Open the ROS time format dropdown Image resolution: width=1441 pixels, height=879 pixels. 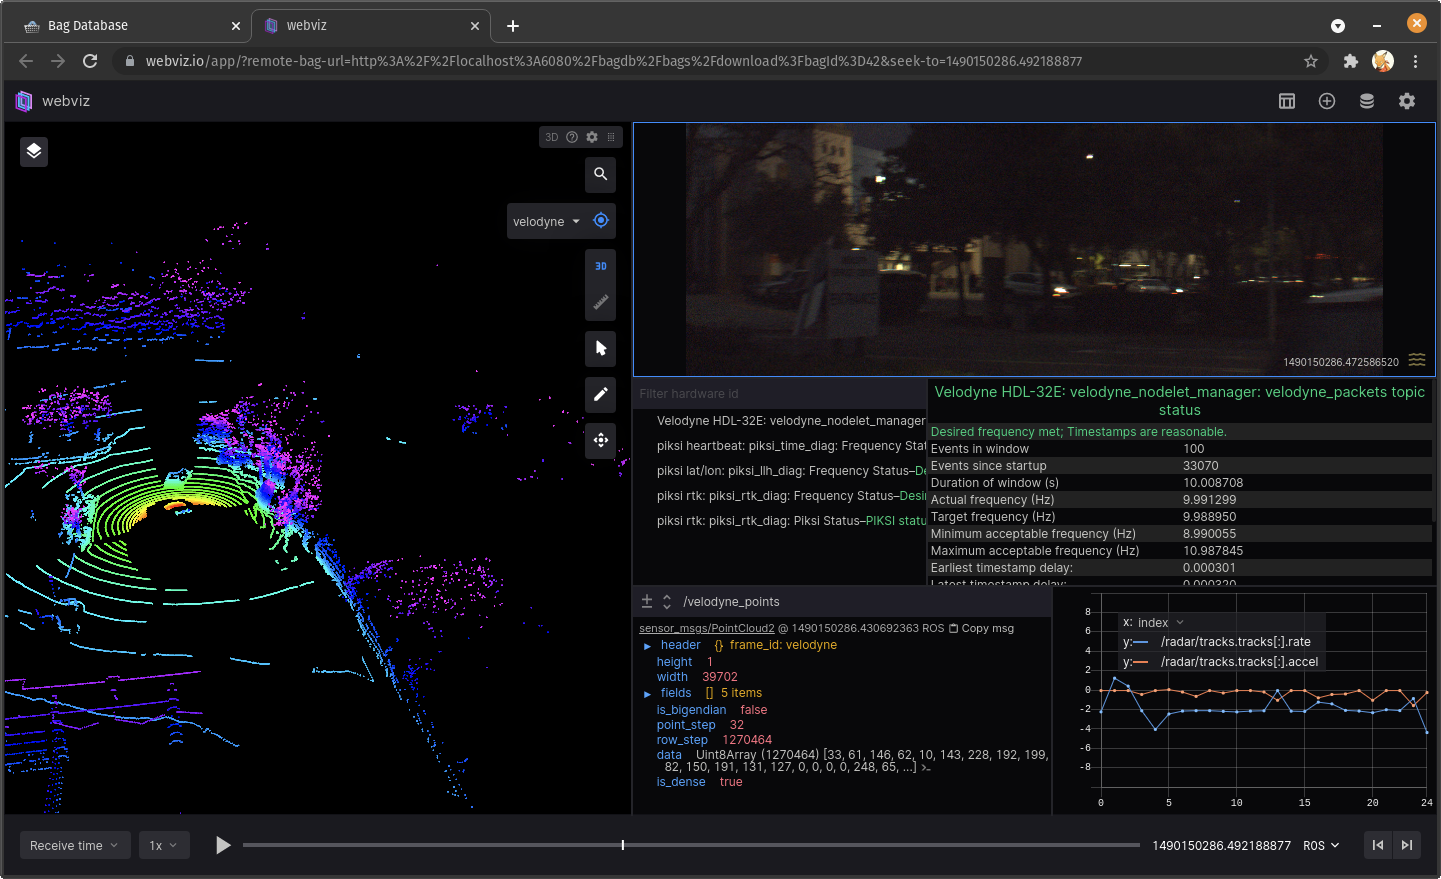[x=1321, y=846]
